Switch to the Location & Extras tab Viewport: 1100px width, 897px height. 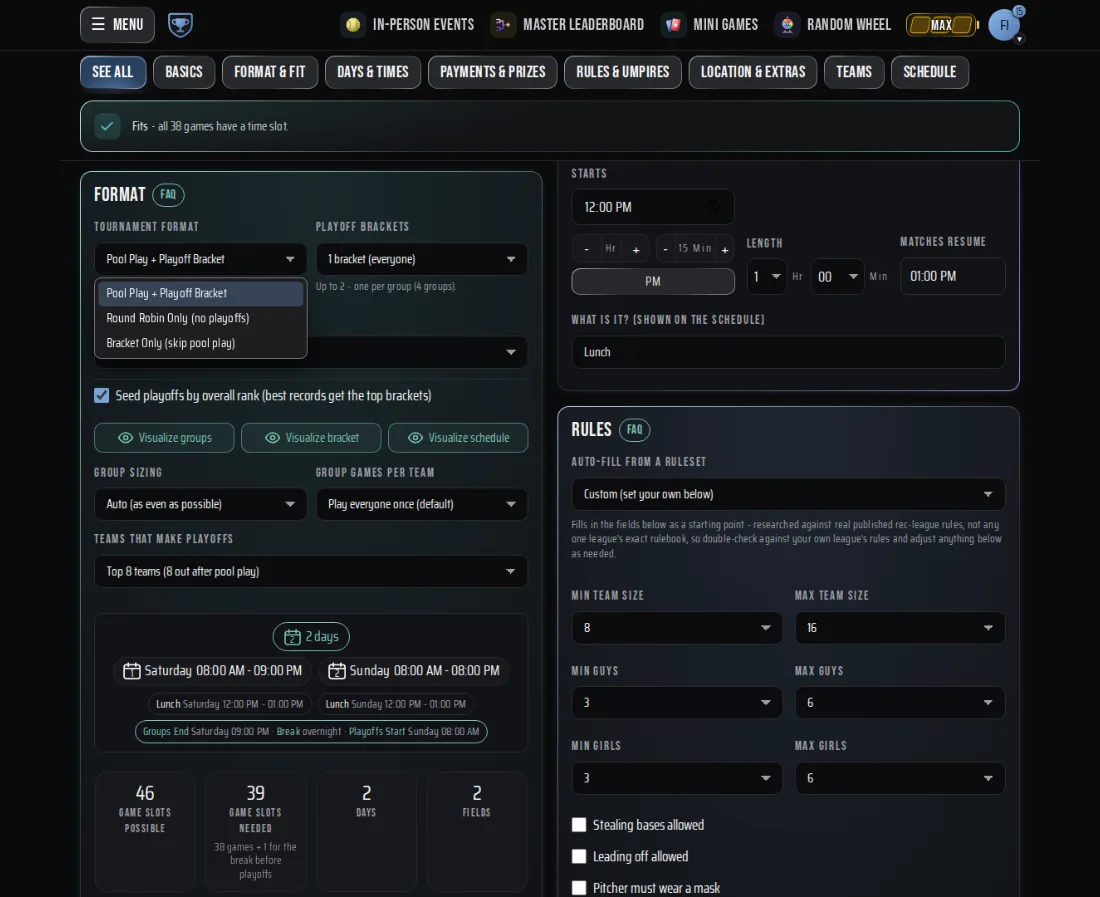click(753, 72)
